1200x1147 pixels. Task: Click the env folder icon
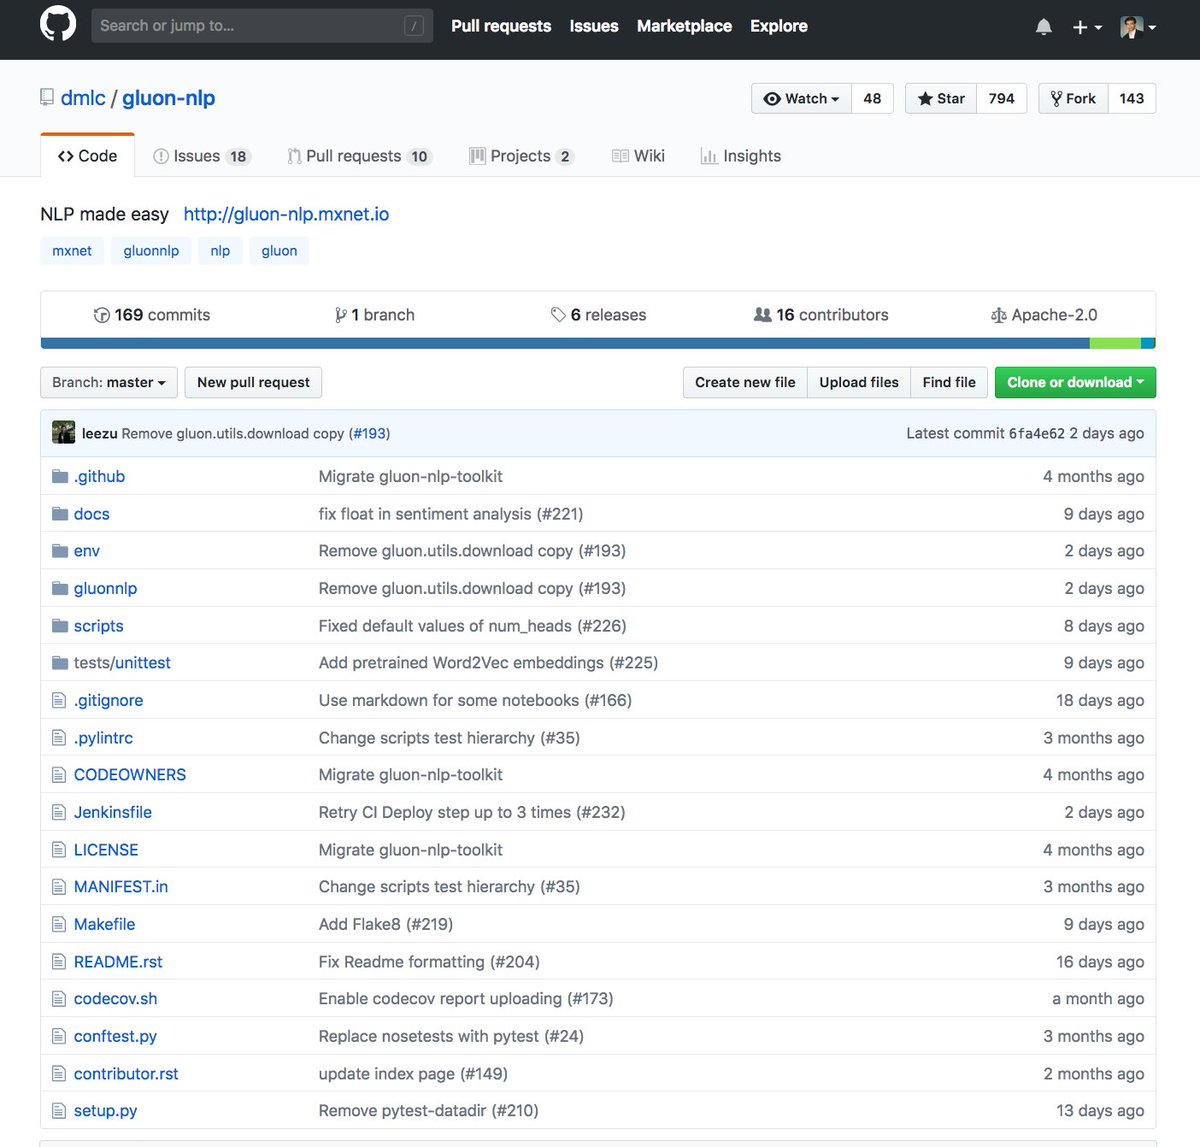pyautogui.click(x=60, y=551)
